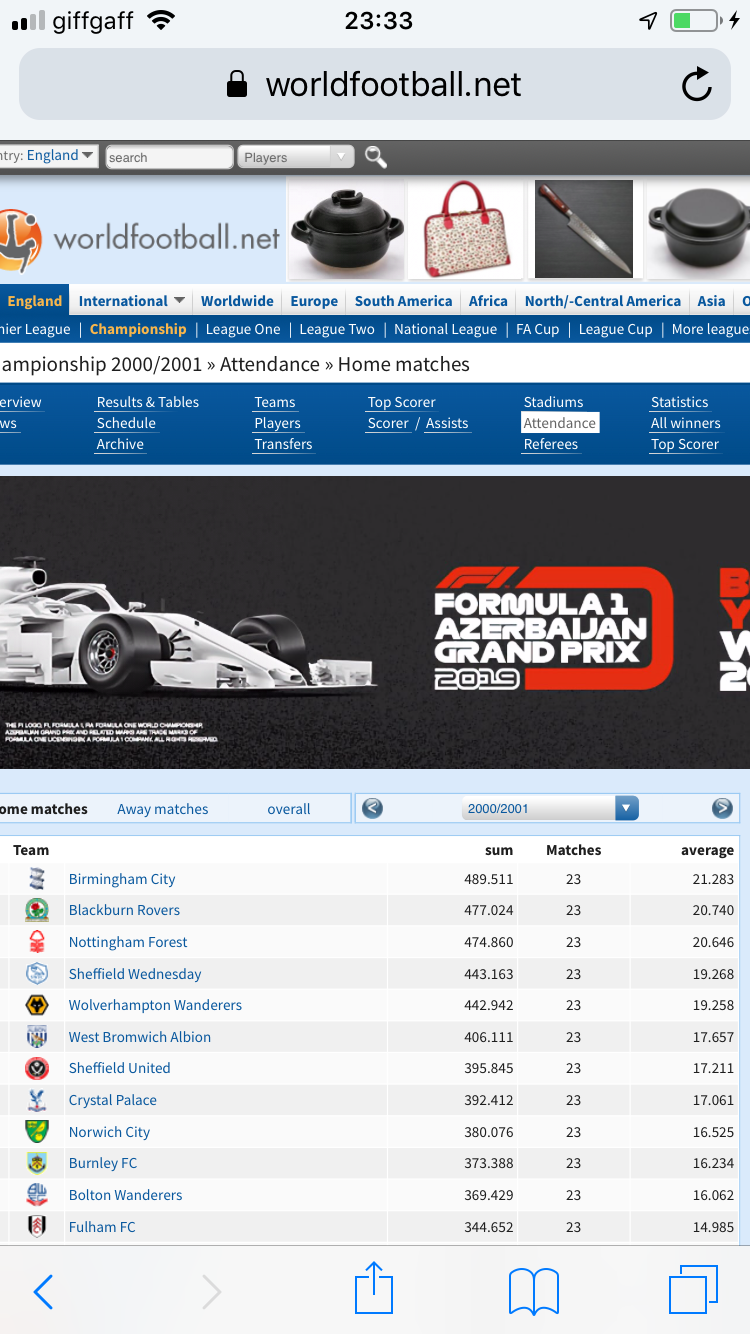Click the search input field
Viewport: 750px width, 1334px height.
coord(169,157)
